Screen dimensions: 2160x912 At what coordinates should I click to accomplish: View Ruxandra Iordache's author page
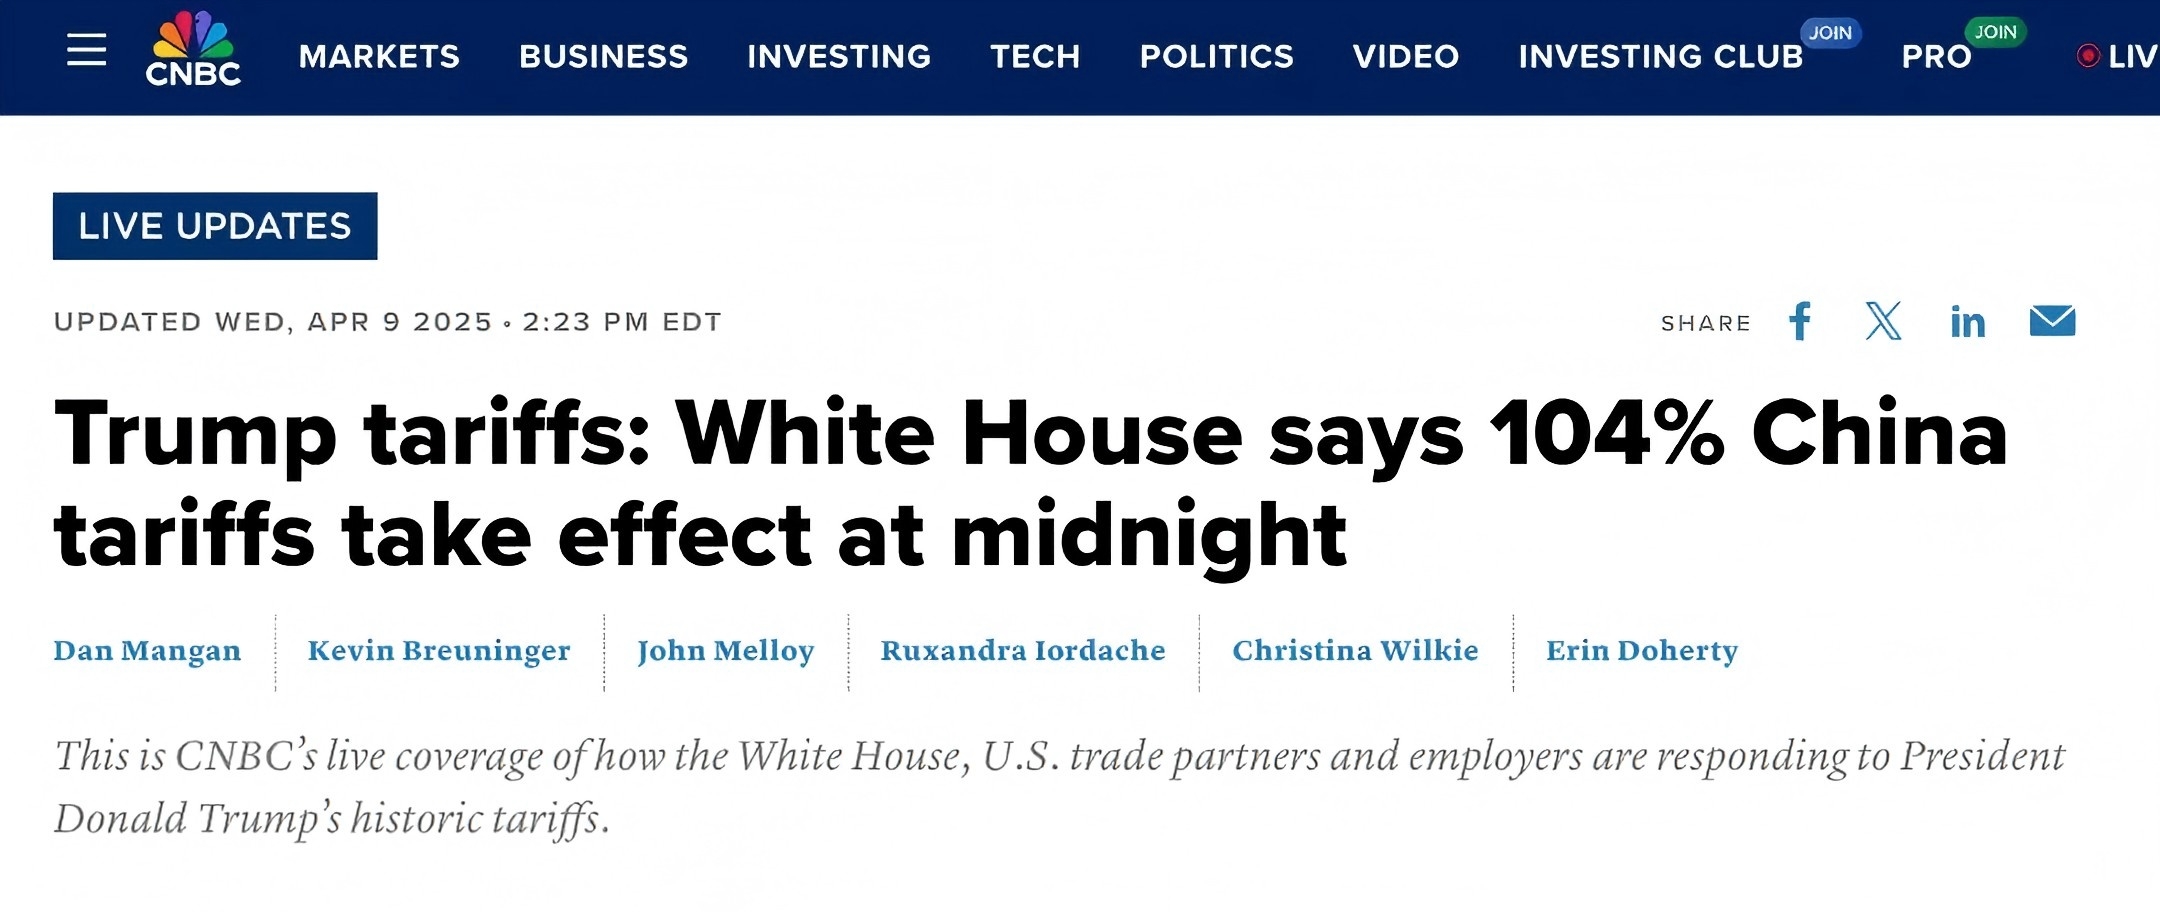click(x=1023, y=650)
